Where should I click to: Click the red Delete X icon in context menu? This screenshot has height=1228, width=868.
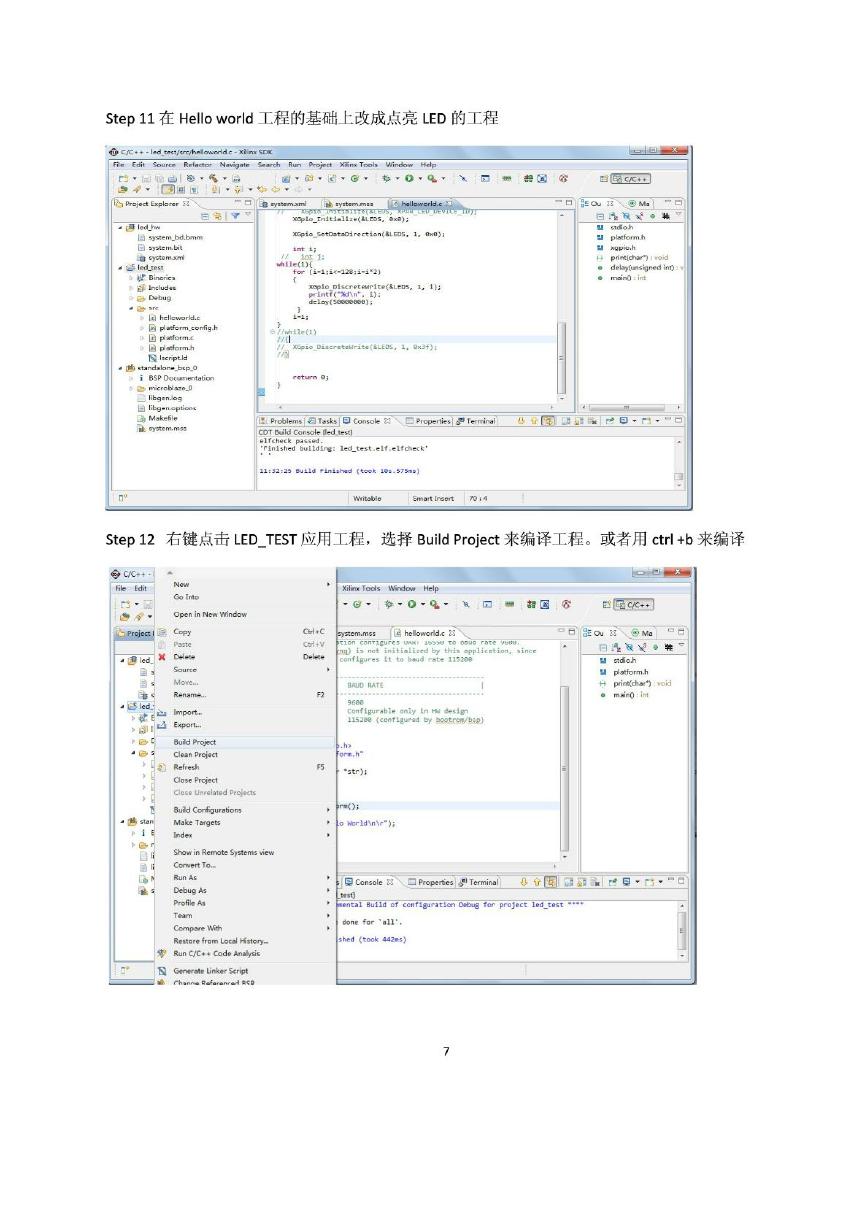pos(162,657)
